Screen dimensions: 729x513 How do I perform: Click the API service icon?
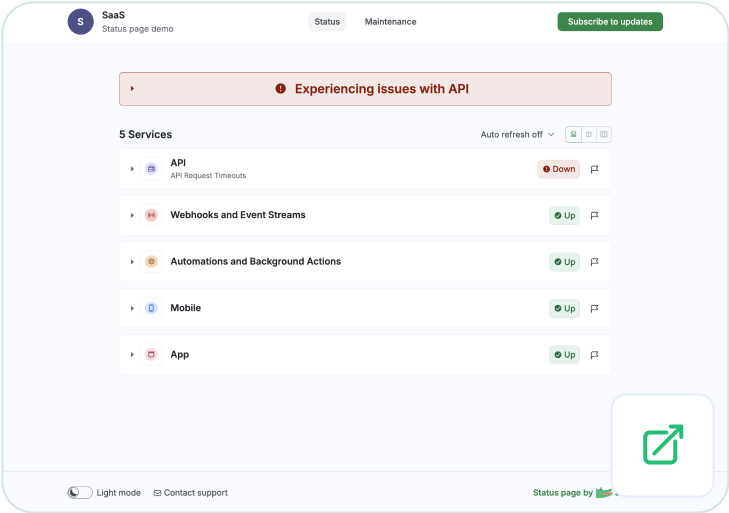151,169
